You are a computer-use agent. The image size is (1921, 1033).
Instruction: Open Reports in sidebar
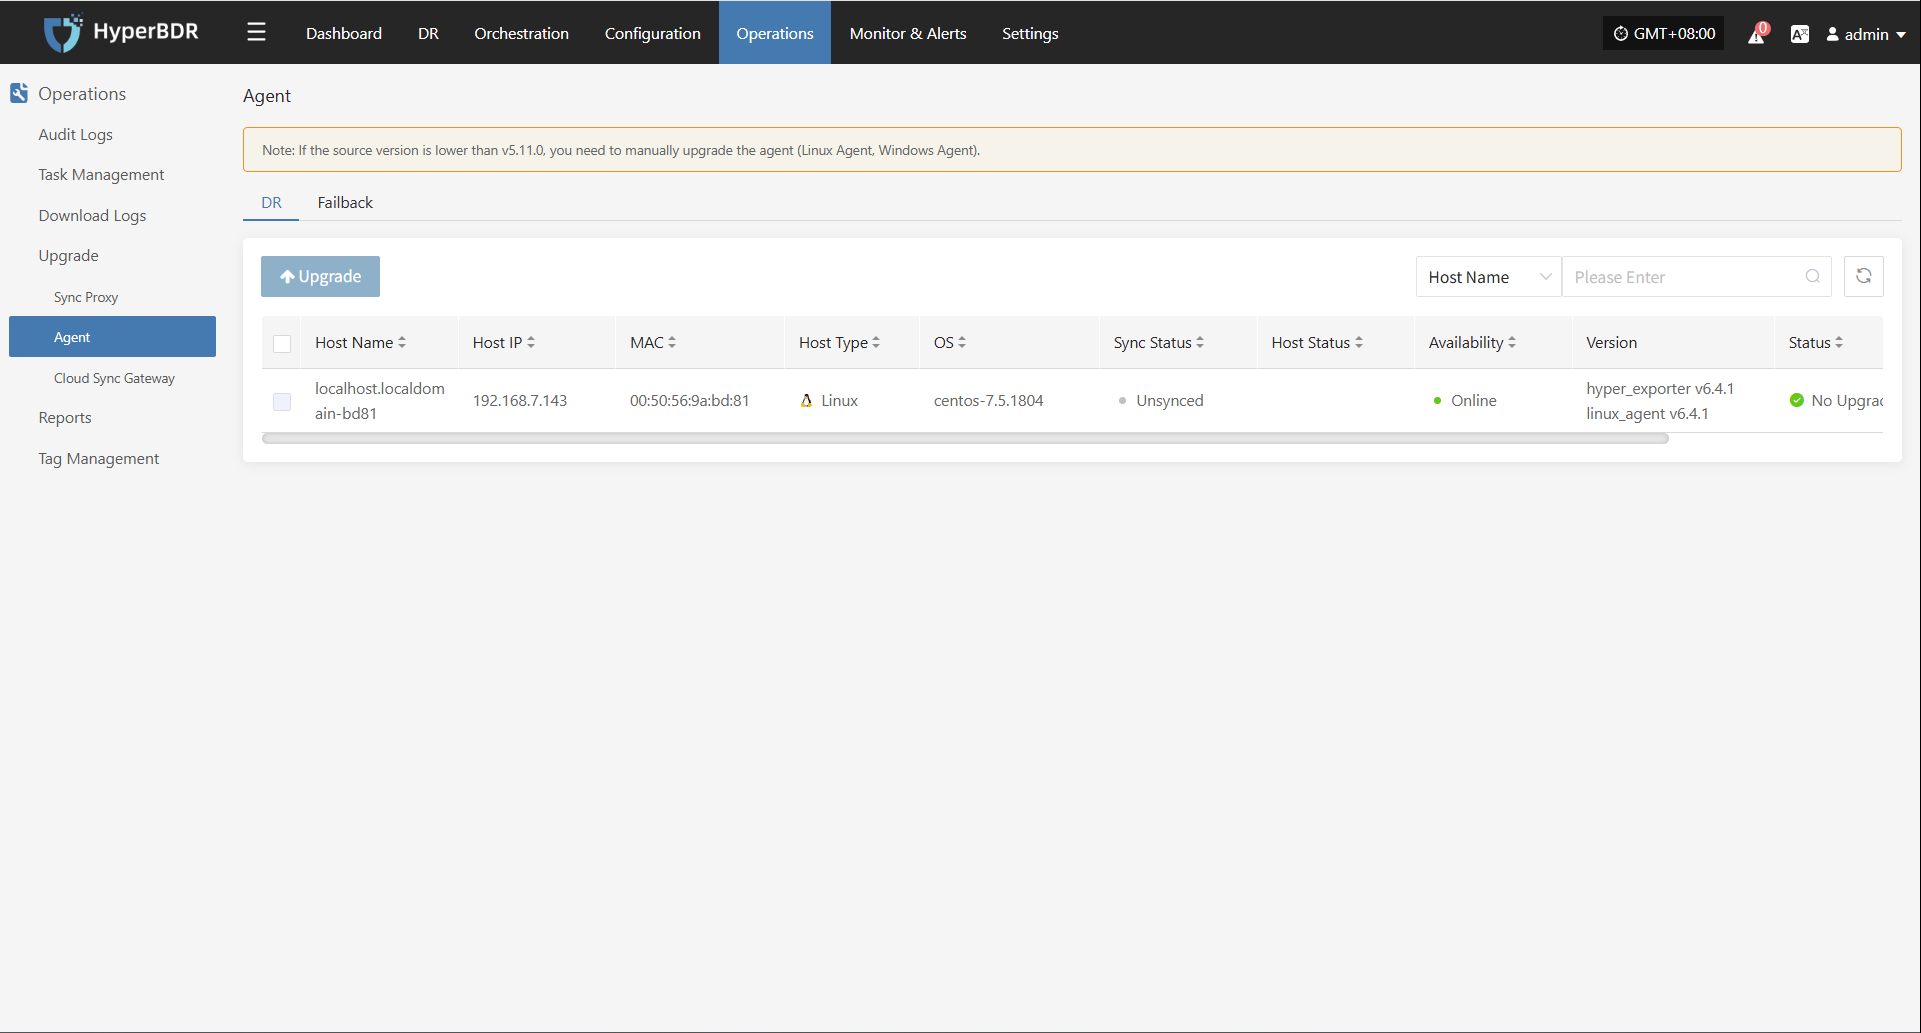point(65,417)
